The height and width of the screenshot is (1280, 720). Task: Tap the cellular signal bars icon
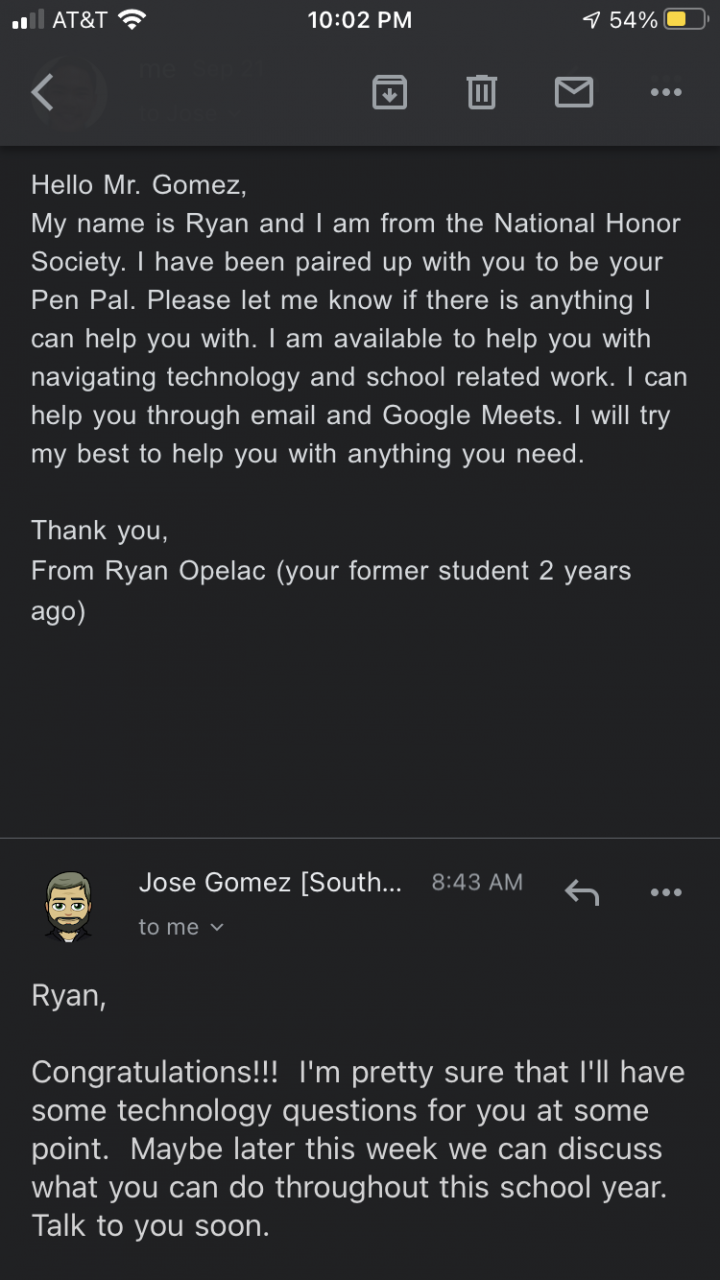(x=28, y=20)
